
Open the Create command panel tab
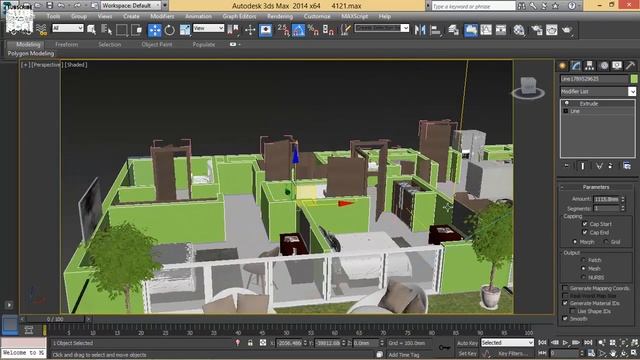pyautogui.click(x=562, y=66)
